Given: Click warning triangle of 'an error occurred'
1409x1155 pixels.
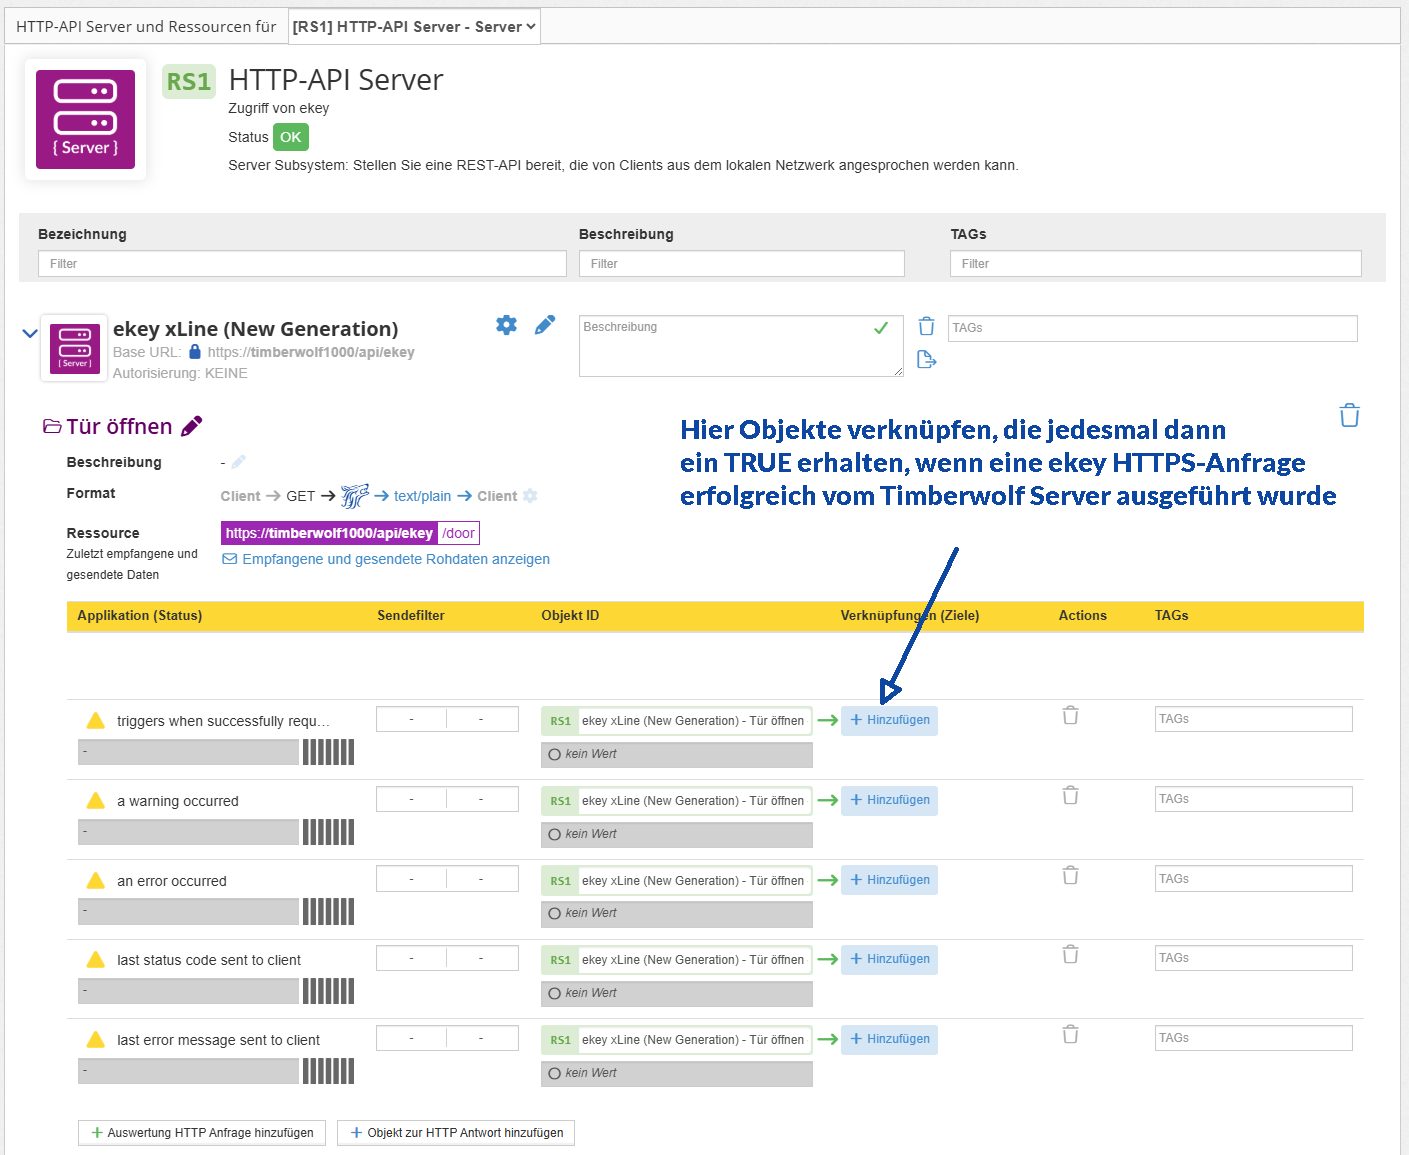Looking at the screenshot, I should [96, 880].
